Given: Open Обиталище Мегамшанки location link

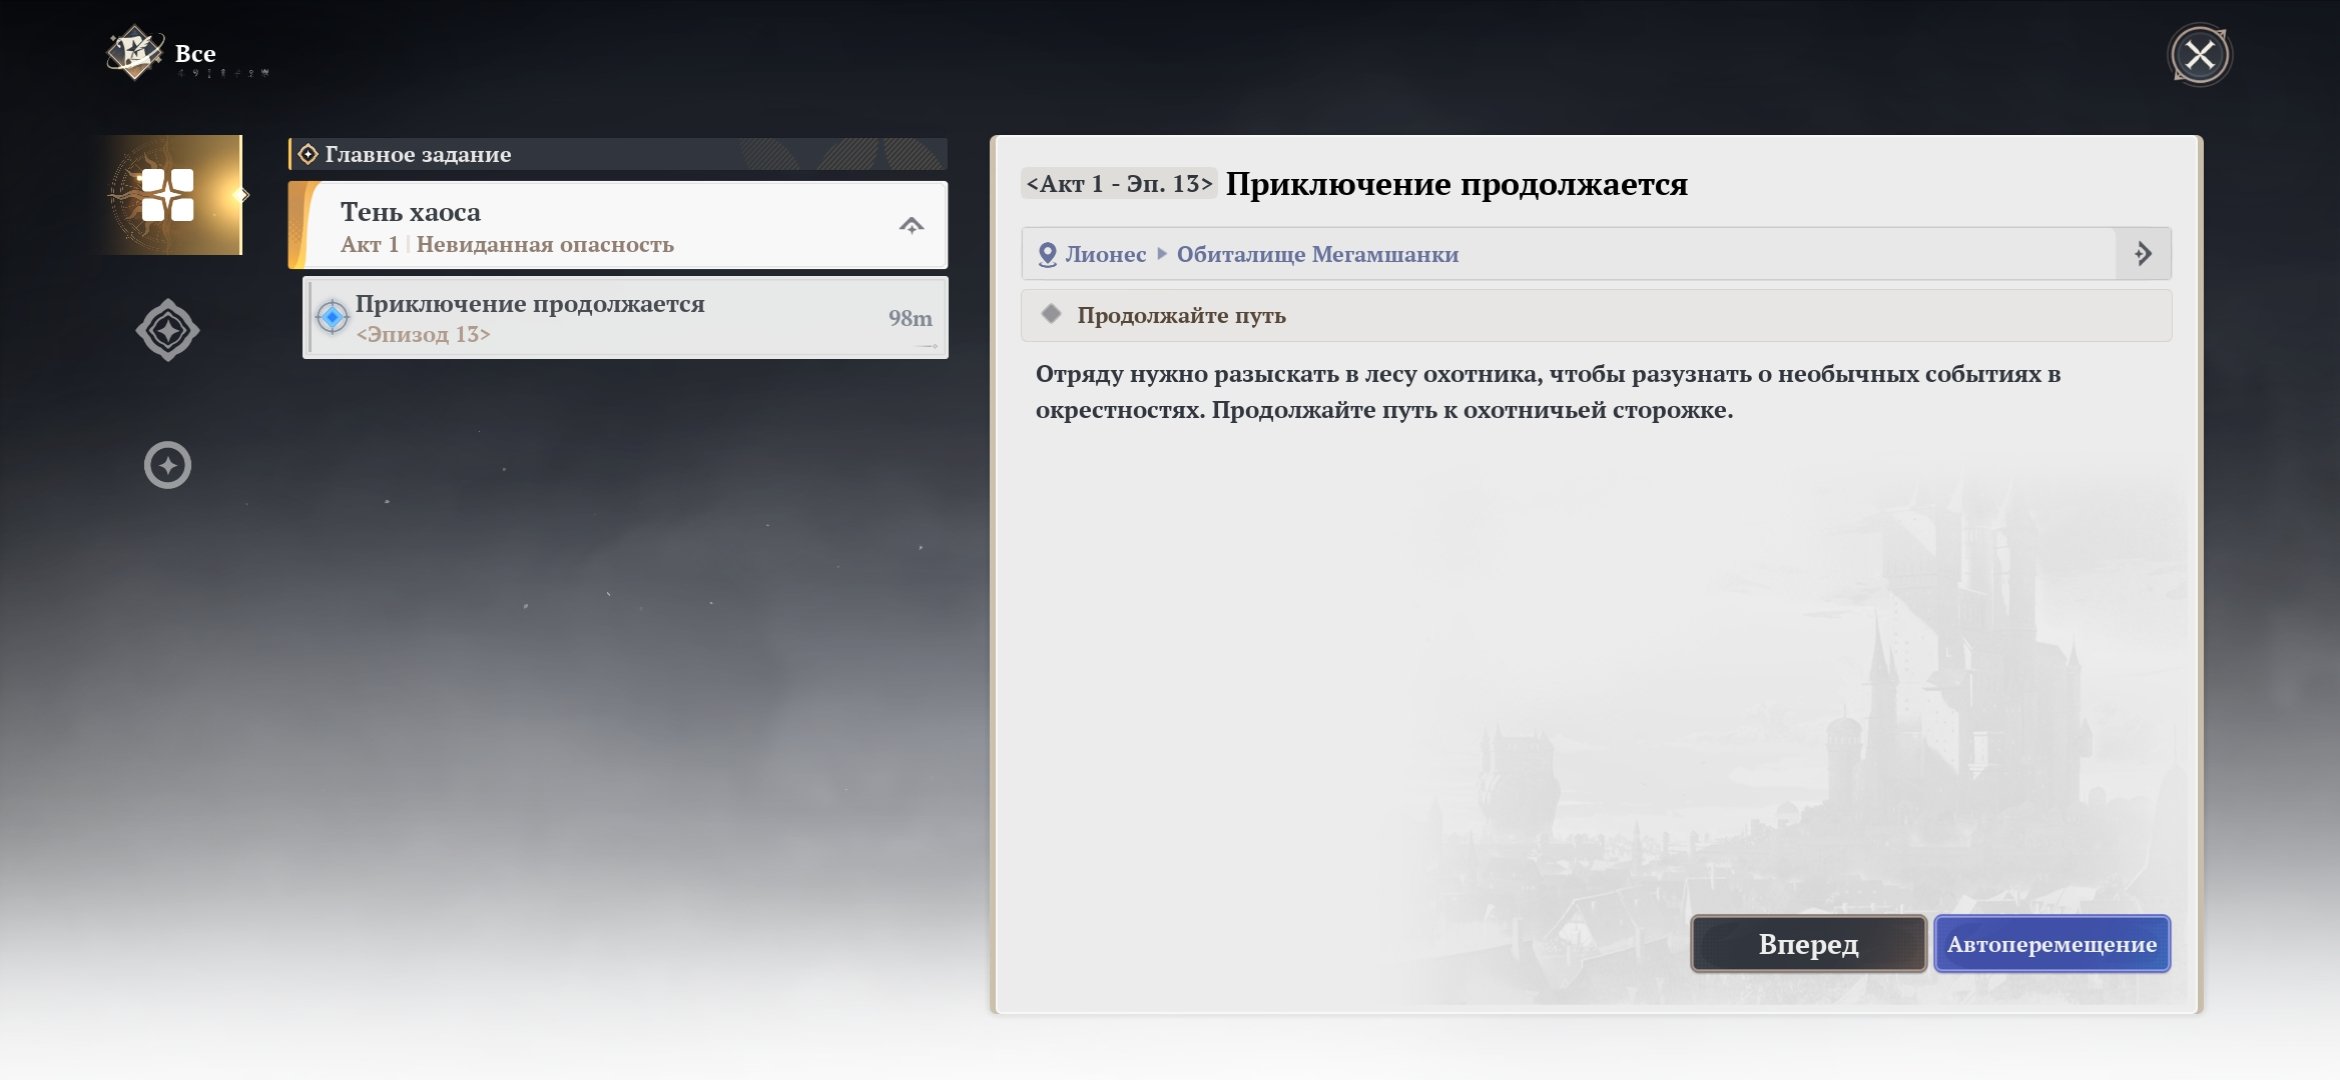Looking at the screenshot, I should (x=1317, y=254).
